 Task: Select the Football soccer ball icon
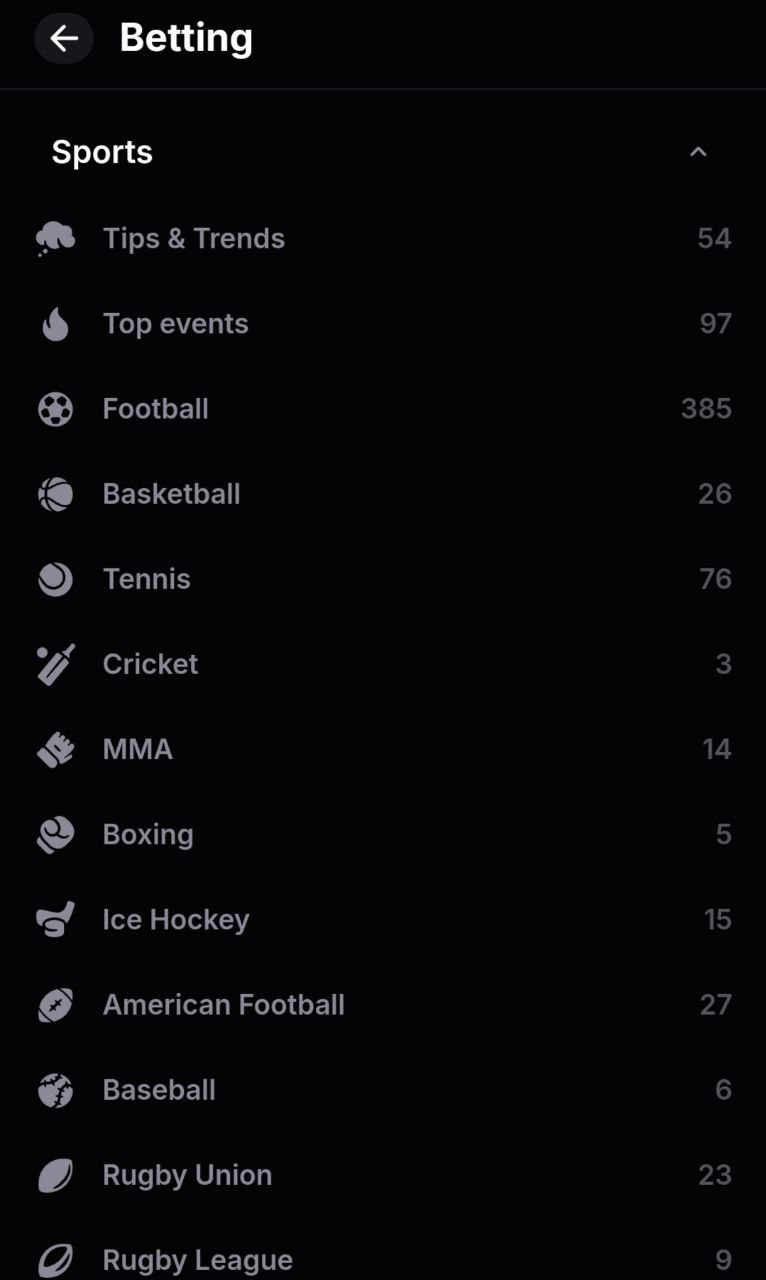[x=55, y=409]
